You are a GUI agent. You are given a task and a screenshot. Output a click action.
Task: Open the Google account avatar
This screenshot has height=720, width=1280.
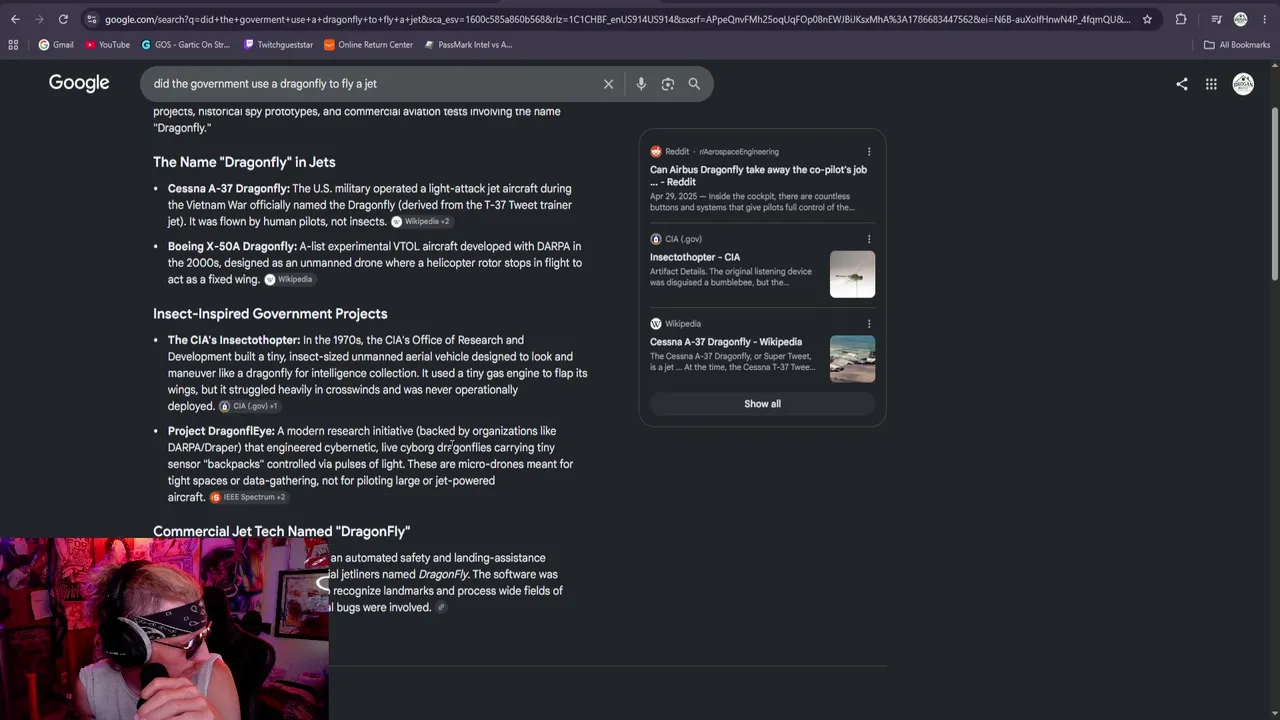coord(1243,84)
